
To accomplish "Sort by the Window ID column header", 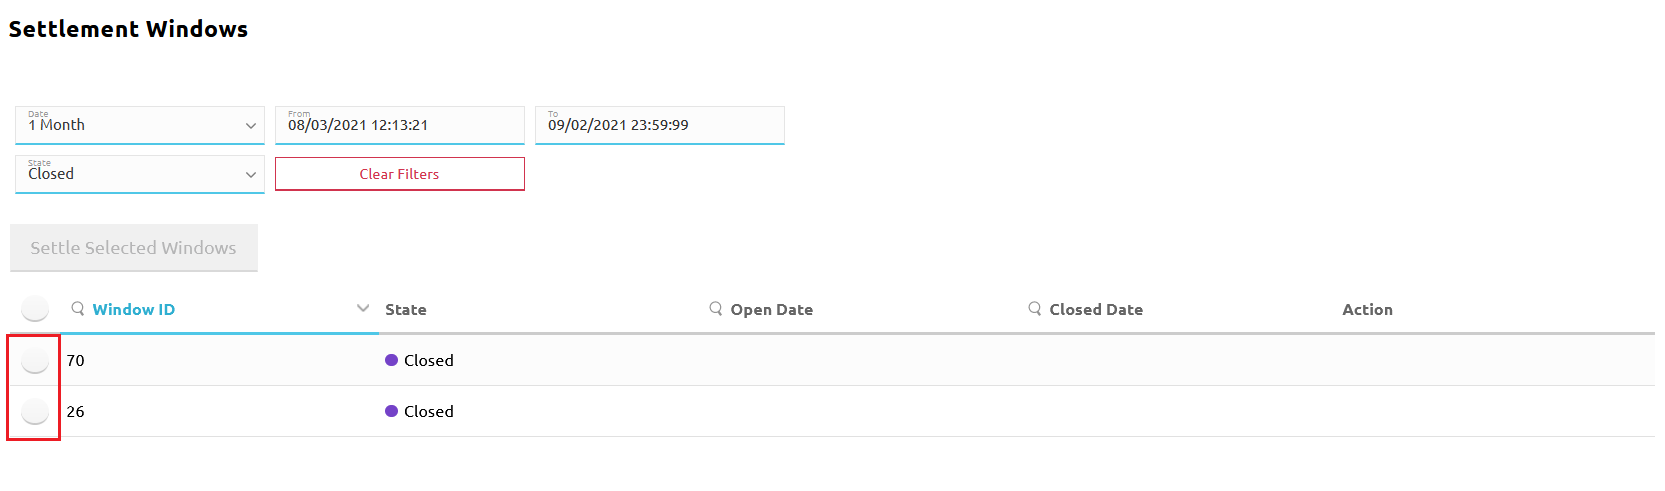I will (x=134, y=310).
